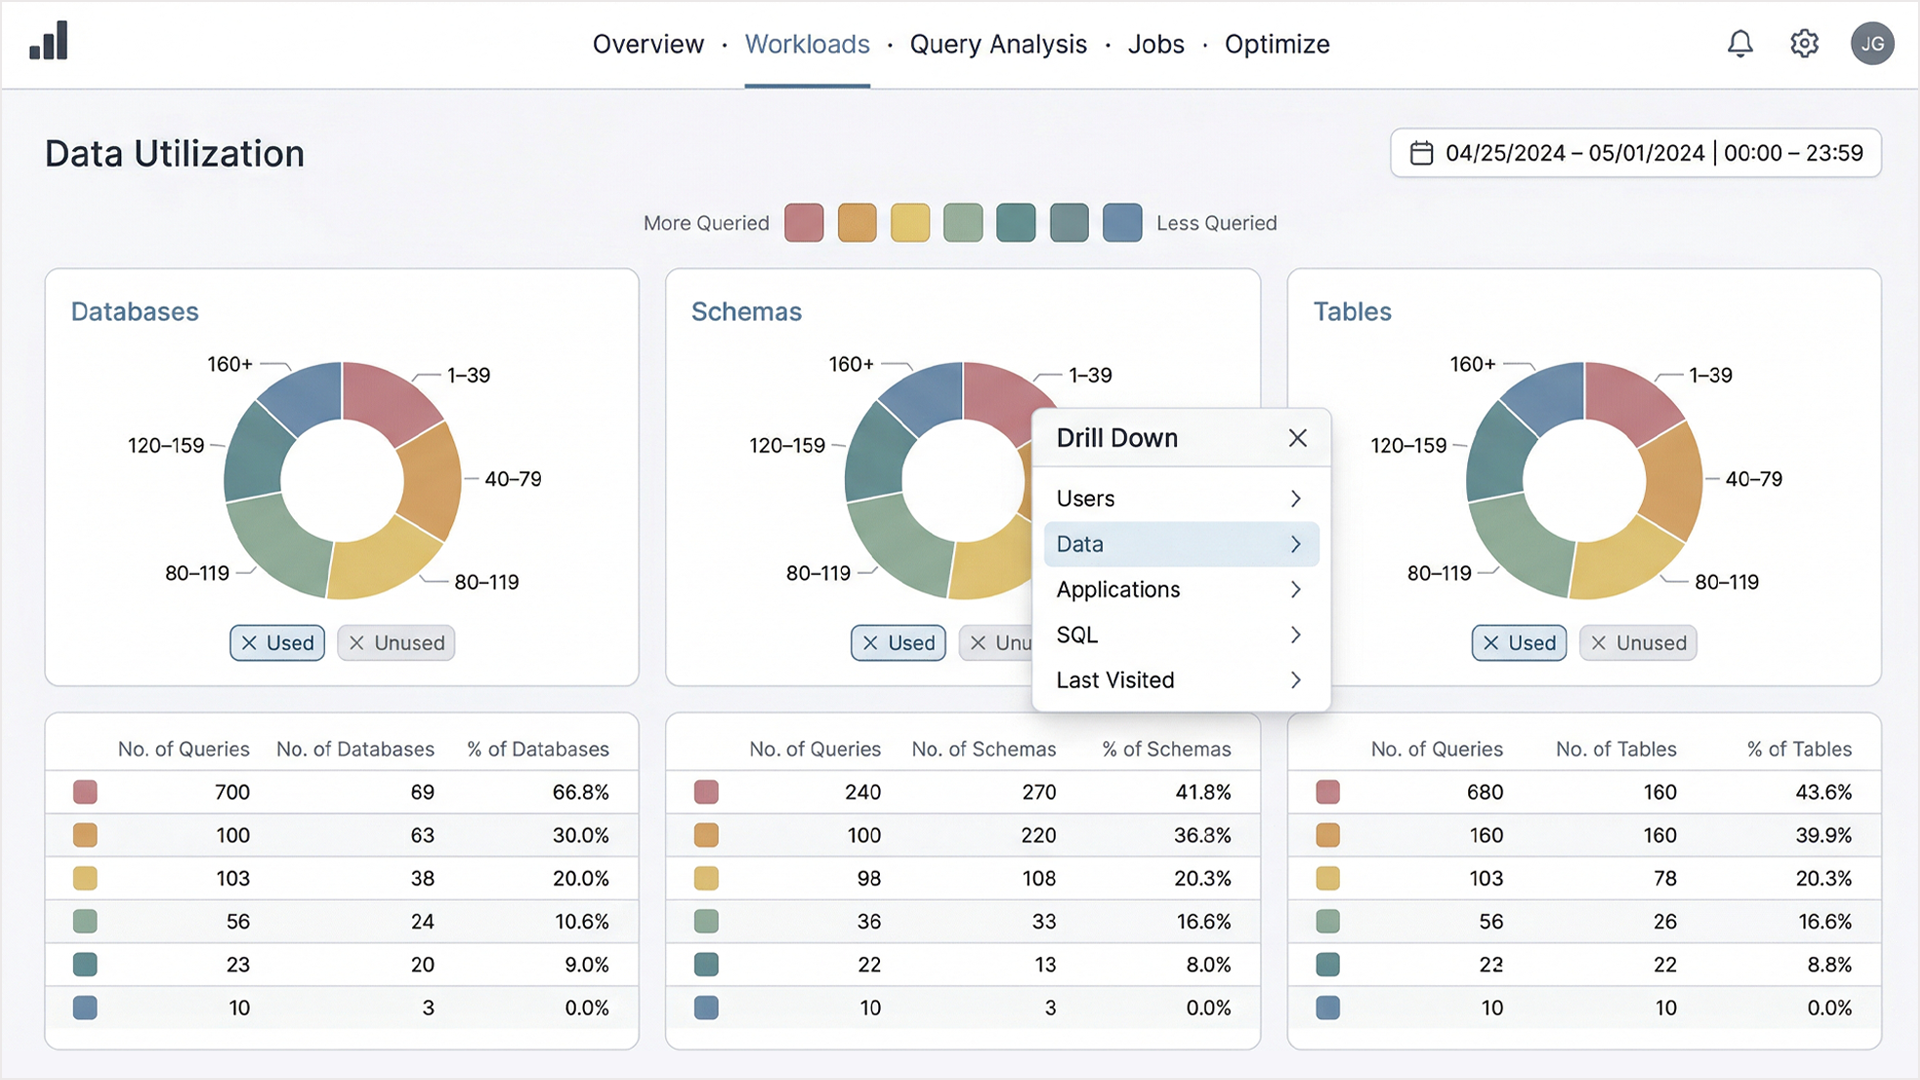Close the Drill Down popup
The width and height of the screenshot is (1920, 1080).
coord(1297,438)
